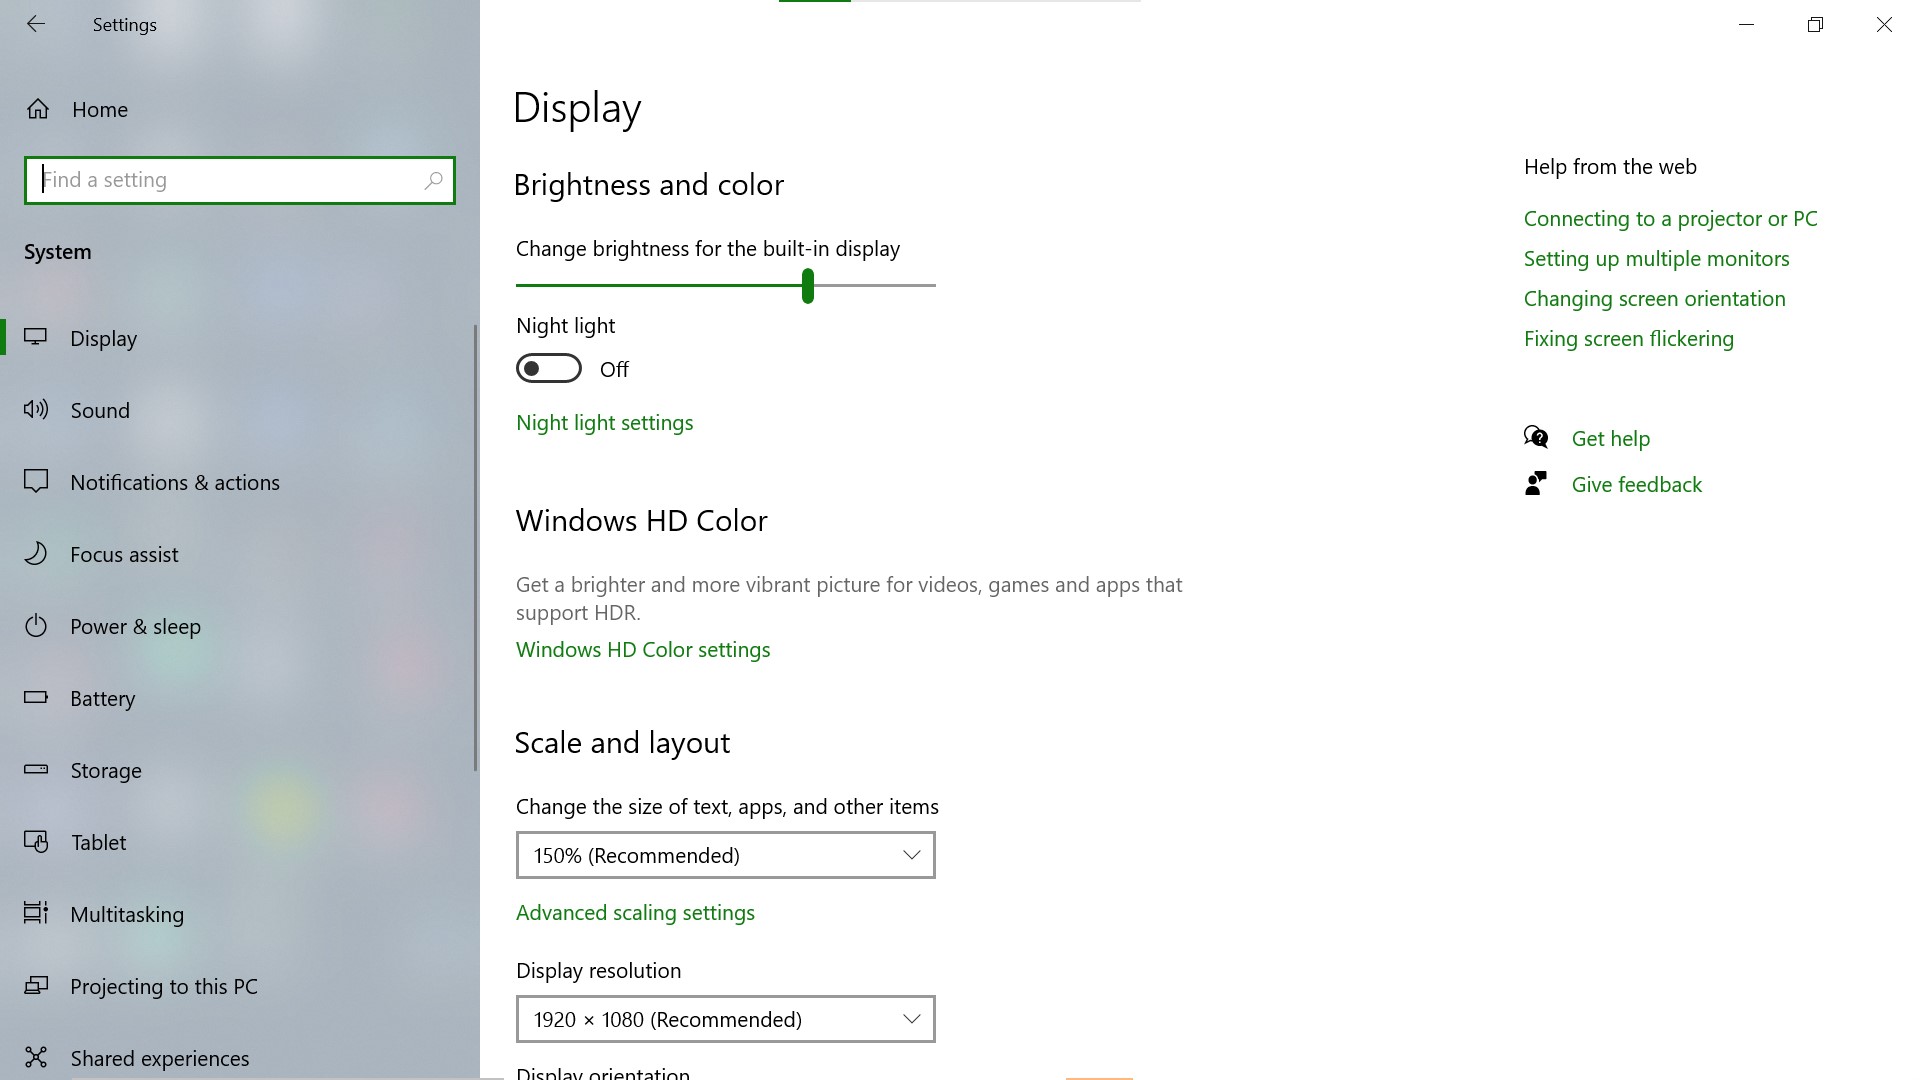Toggle the Night light switch
The width and height of the screenshot is (1920, 1080).
548,369
